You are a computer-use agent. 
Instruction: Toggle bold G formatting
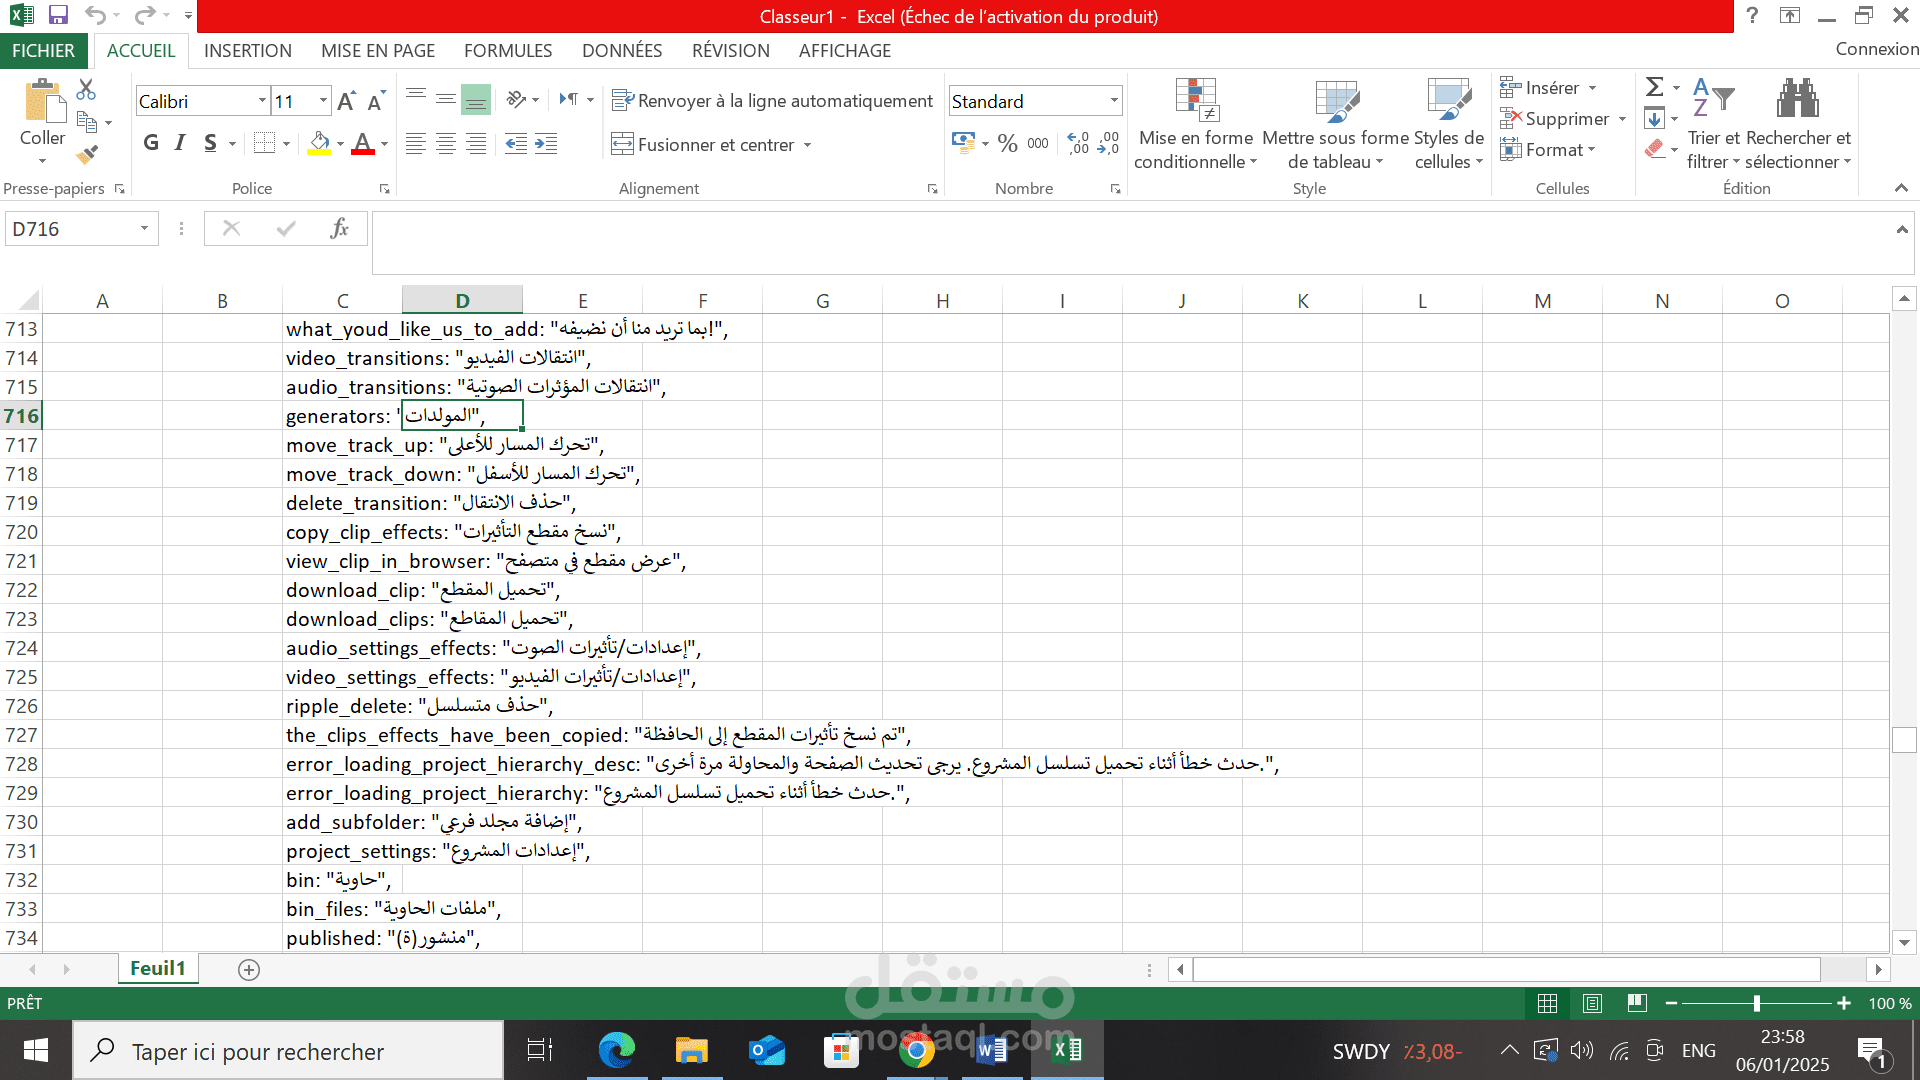[151, 143]
